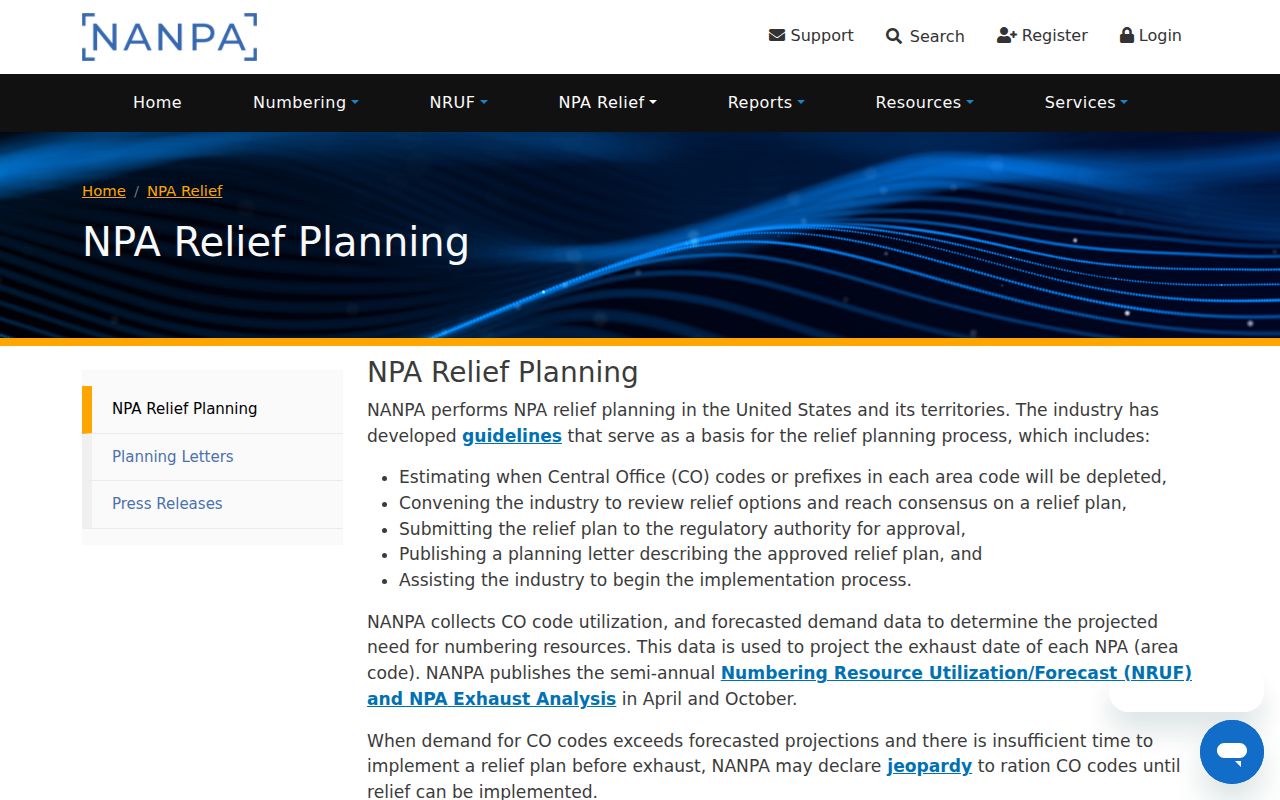Click the Register user-plus icon
1280x800 pixels.
[x=1007, y=35]
